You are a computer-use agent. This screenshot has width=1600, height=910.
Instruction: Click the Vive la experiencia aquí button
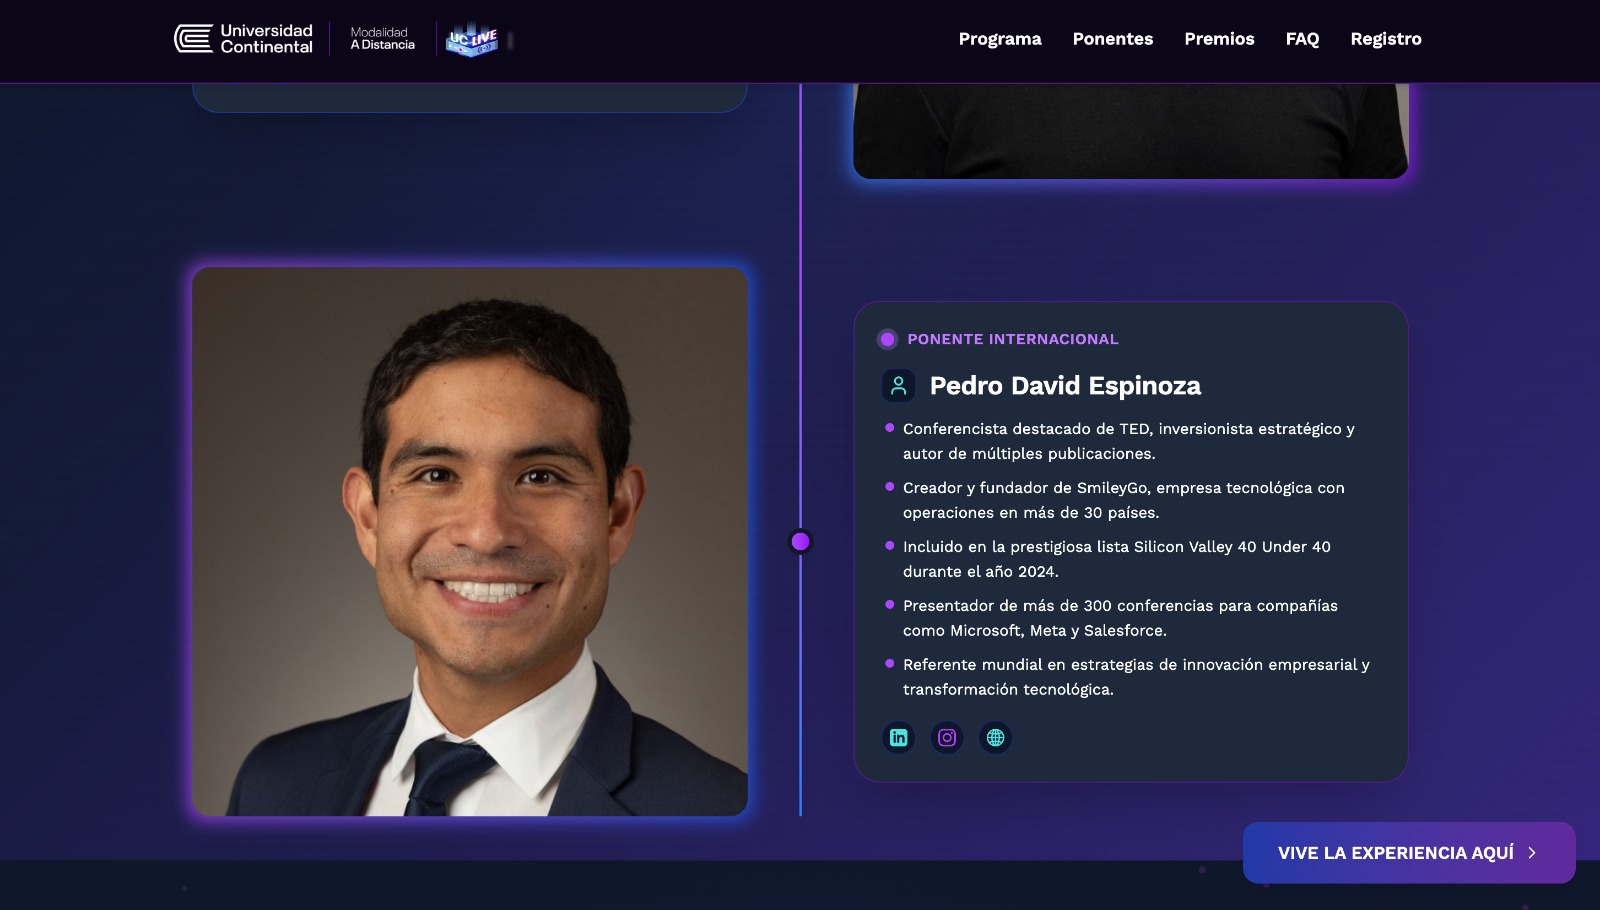[x=1409, y=853]
